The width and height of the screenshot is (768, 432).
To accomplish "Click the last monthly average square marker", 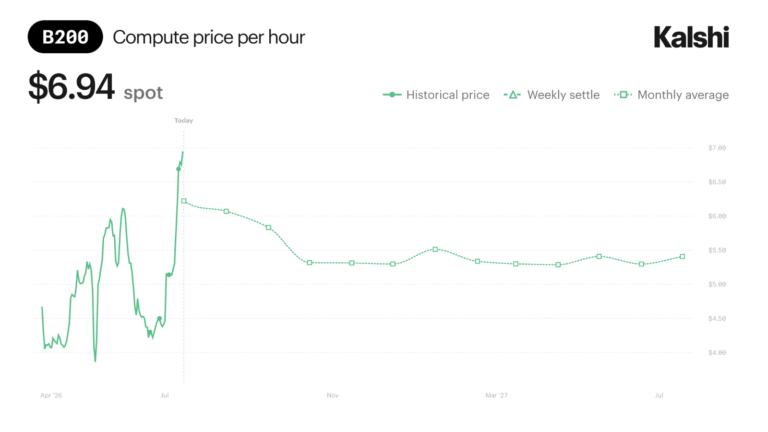I will [682, 257].
